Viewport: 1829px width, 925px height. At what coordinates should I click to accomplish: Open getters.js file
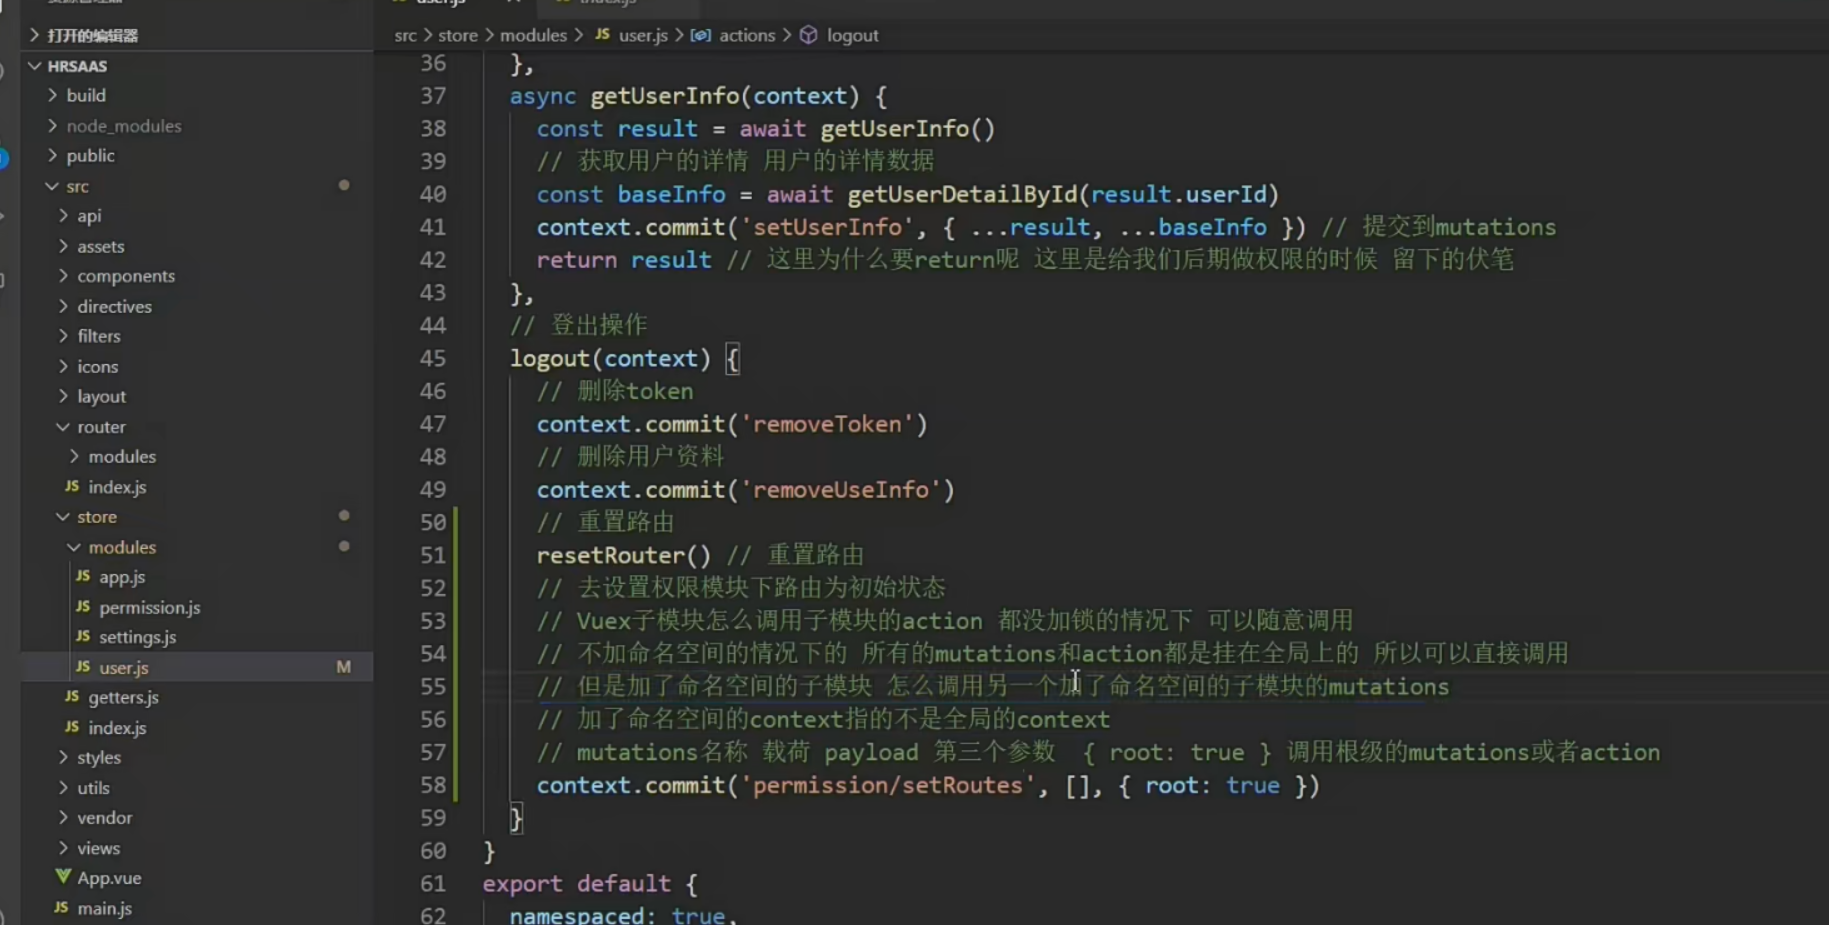coord(123,697)
